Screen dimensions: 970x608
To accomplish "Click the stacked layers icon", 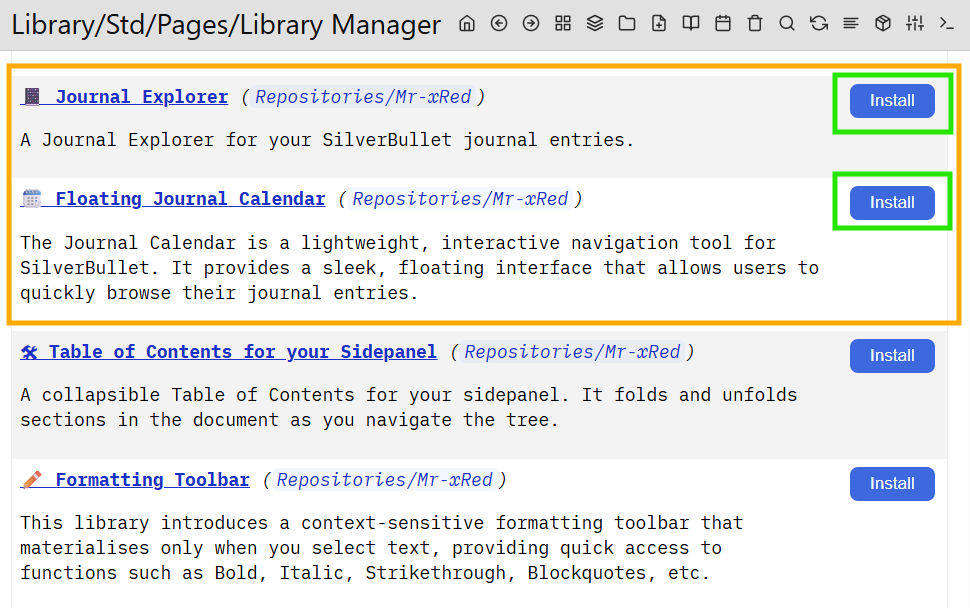I will pos(595,24).
